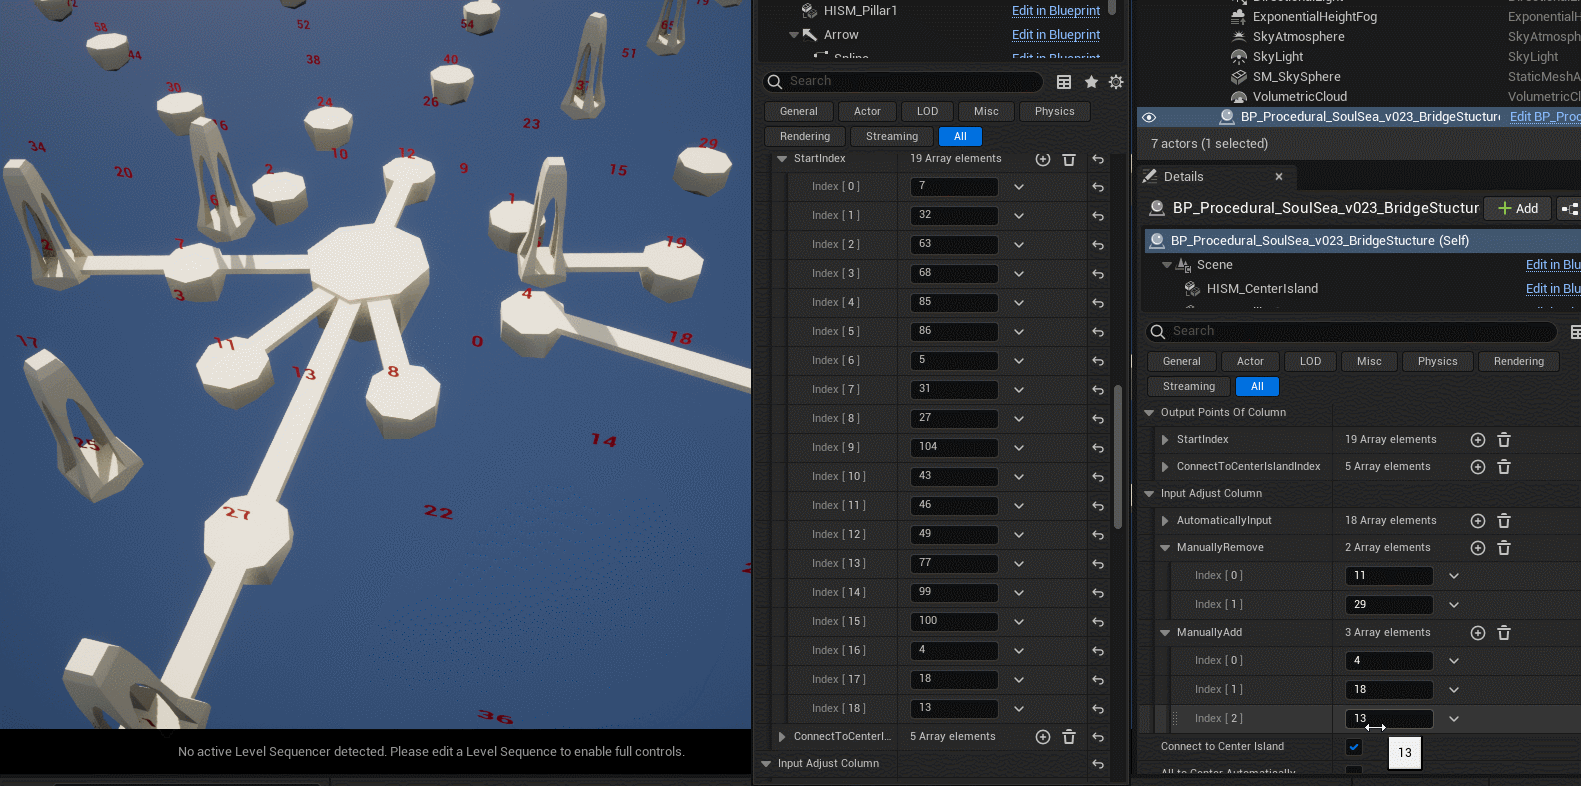Collapse the Scene component node

[1166, 265]
